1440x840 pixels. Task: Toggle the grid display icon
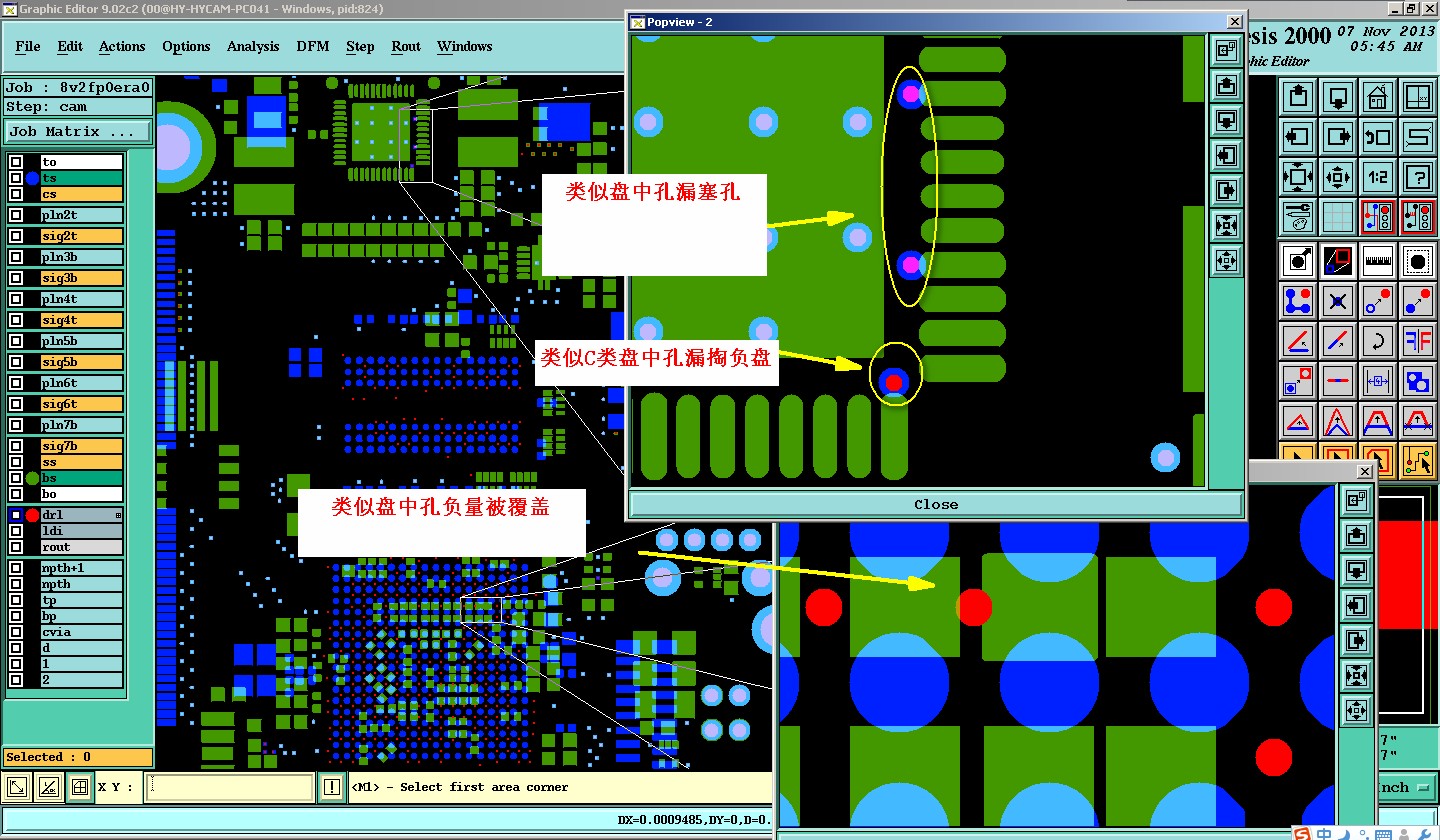coord(1338,216)
